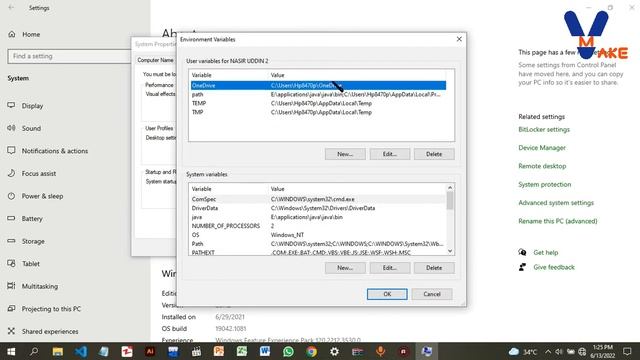Click Rename this PC (advanced) link

(558, 221)
